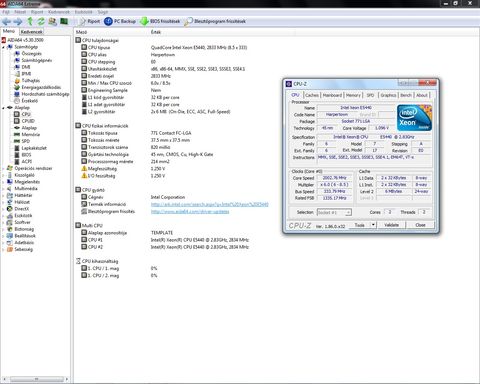This screenshot has height=384, width=480.
Task: Click the Validate button in CPU-Z
Action: tap(391, 225)
